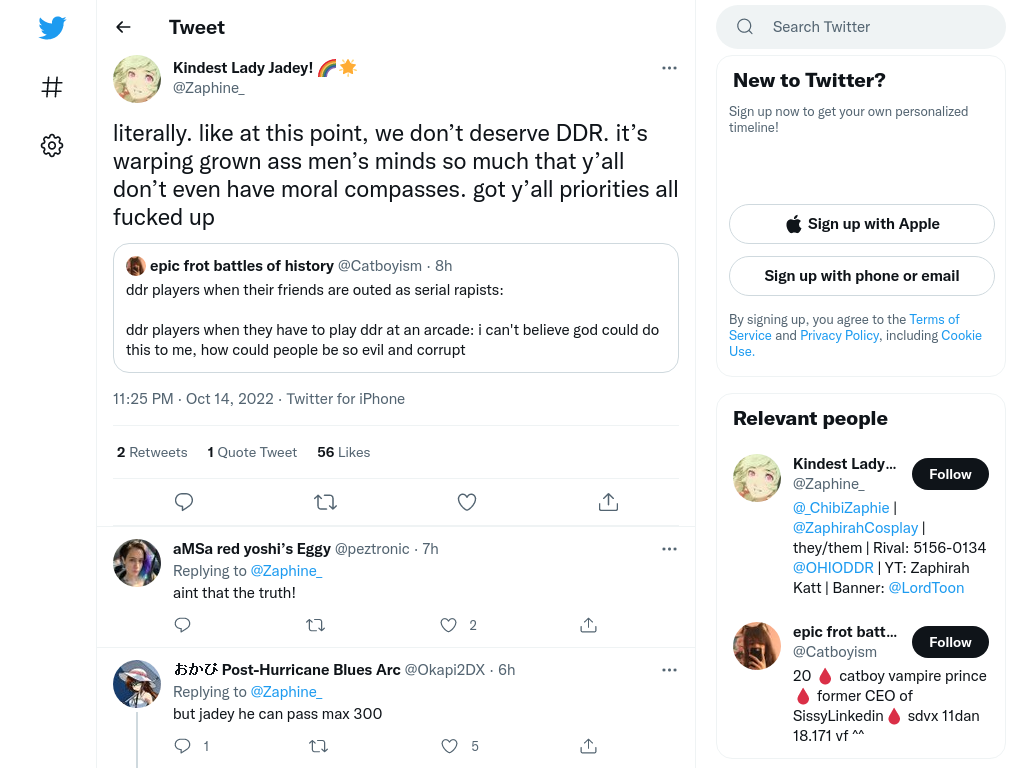View the 2 Retweets list
1024x768 pixels.
(x=152, y=452)
